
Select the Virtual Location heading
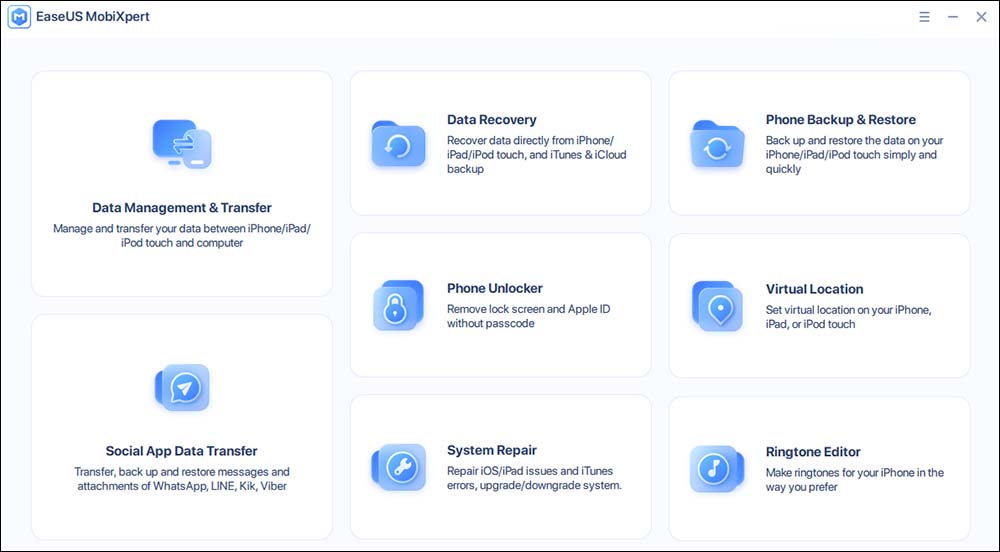(x=814, y=289)
